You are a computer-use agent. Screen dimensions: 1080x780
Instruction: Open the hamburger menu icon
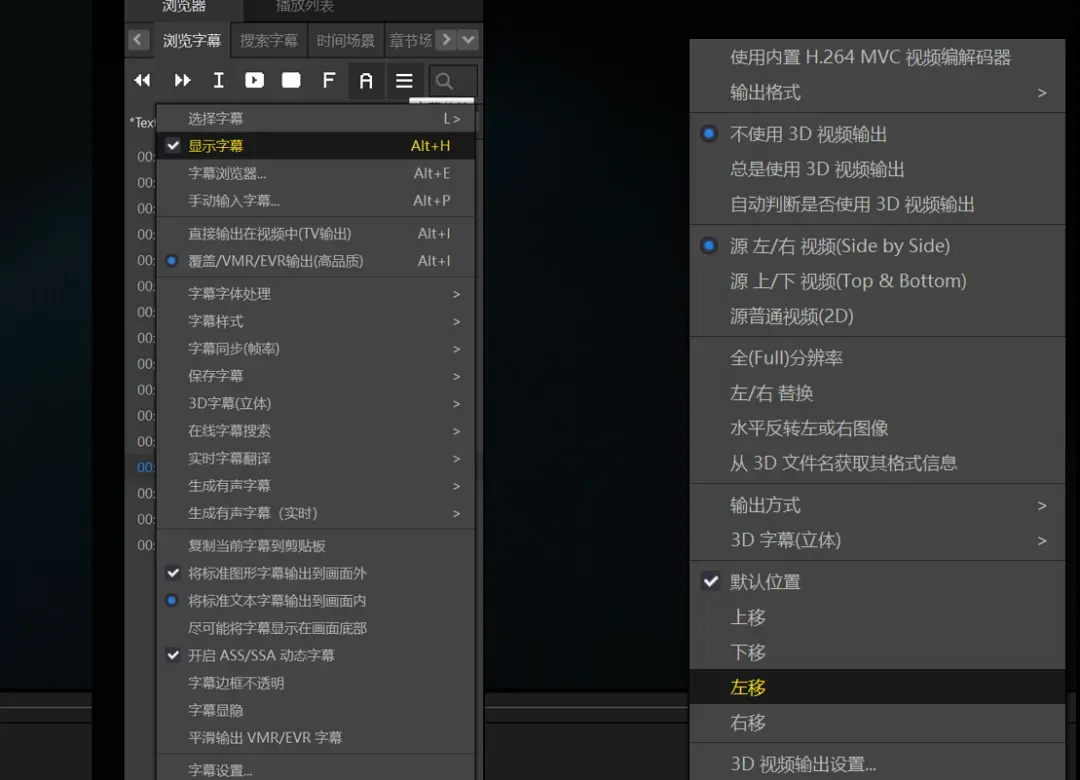[x=404, y=80]
